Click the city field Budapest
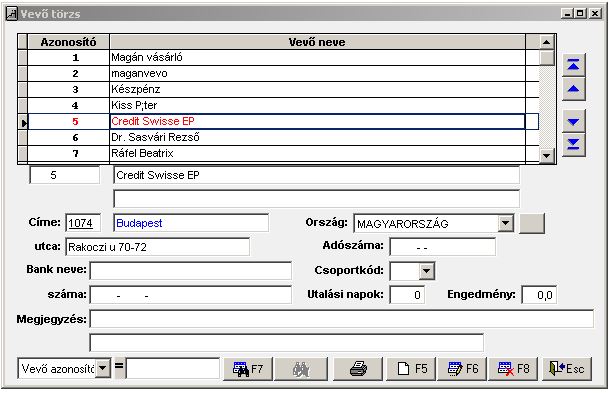610x393 pixels. (191, 223)
